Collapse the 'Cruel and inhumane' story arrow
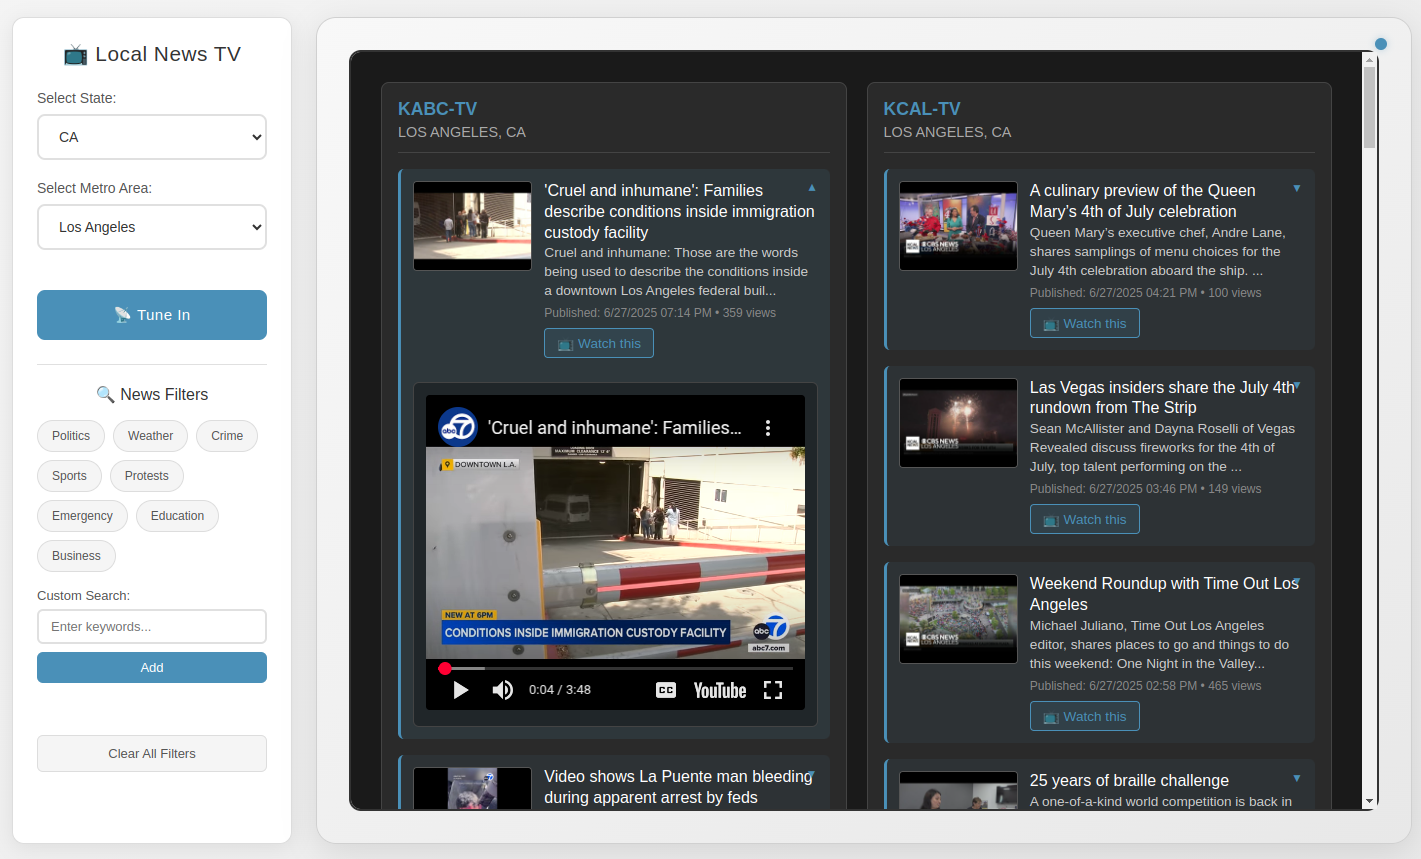This screenshot has width=1421, height=859. pyautogui.click(x=812, y=188)
